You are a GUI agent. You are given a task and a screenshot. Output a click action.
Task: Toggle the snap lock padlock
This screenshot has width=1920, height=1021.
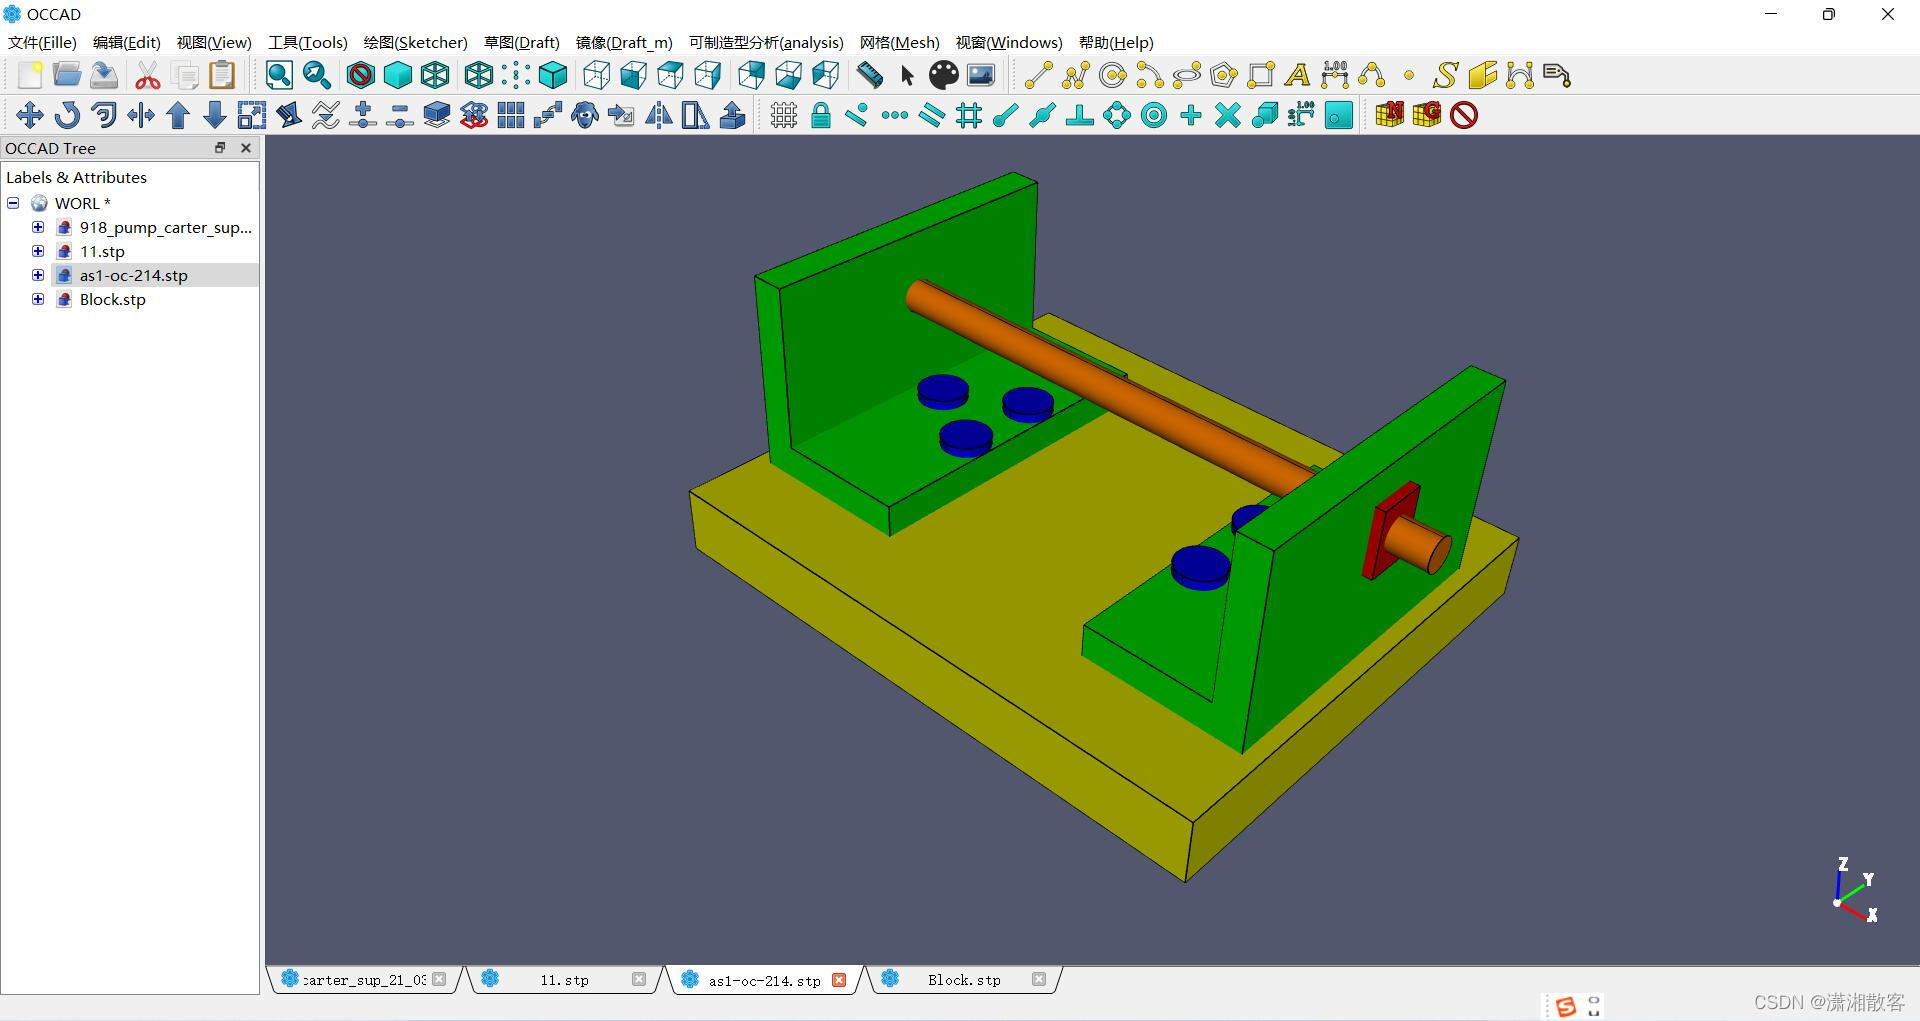coord(821,115)
